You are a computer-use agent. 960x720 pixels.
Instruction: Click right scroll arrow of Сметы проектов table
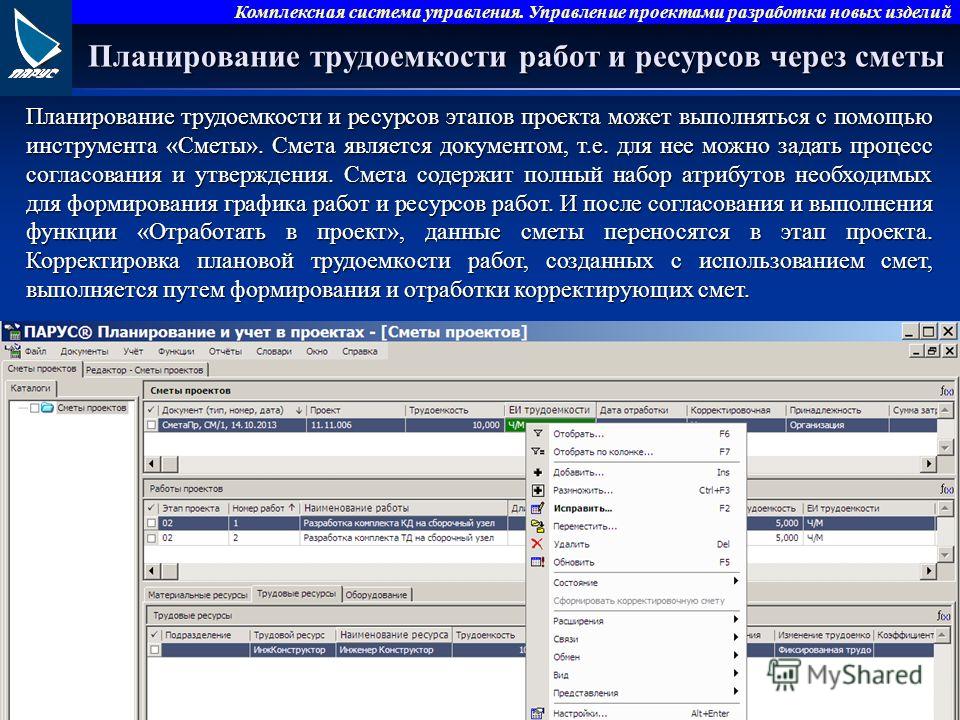click(x=929, y=463)
